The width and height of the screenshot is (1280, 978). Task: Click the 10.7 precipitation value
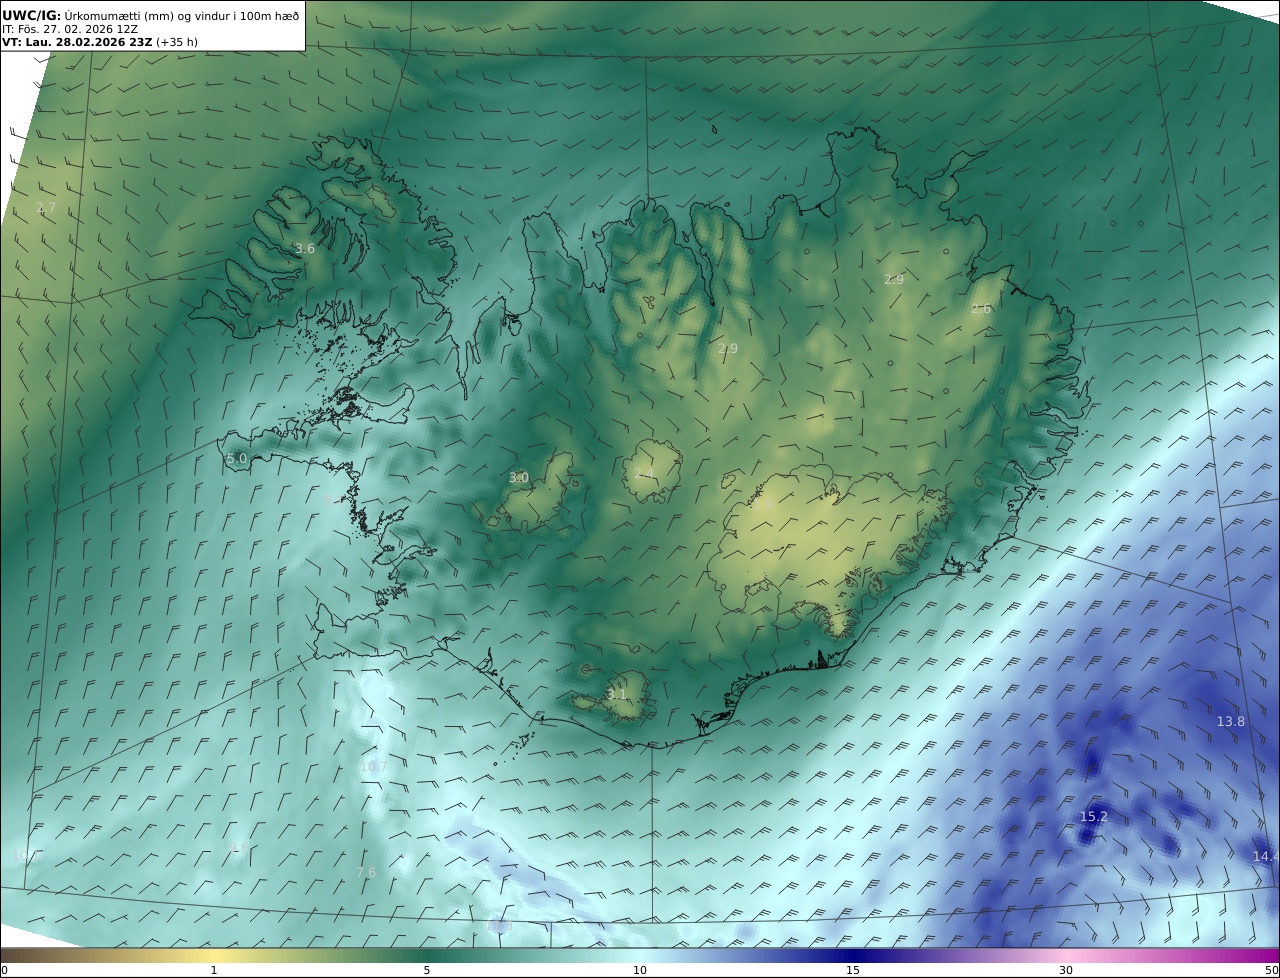click(x=373, y=767)
